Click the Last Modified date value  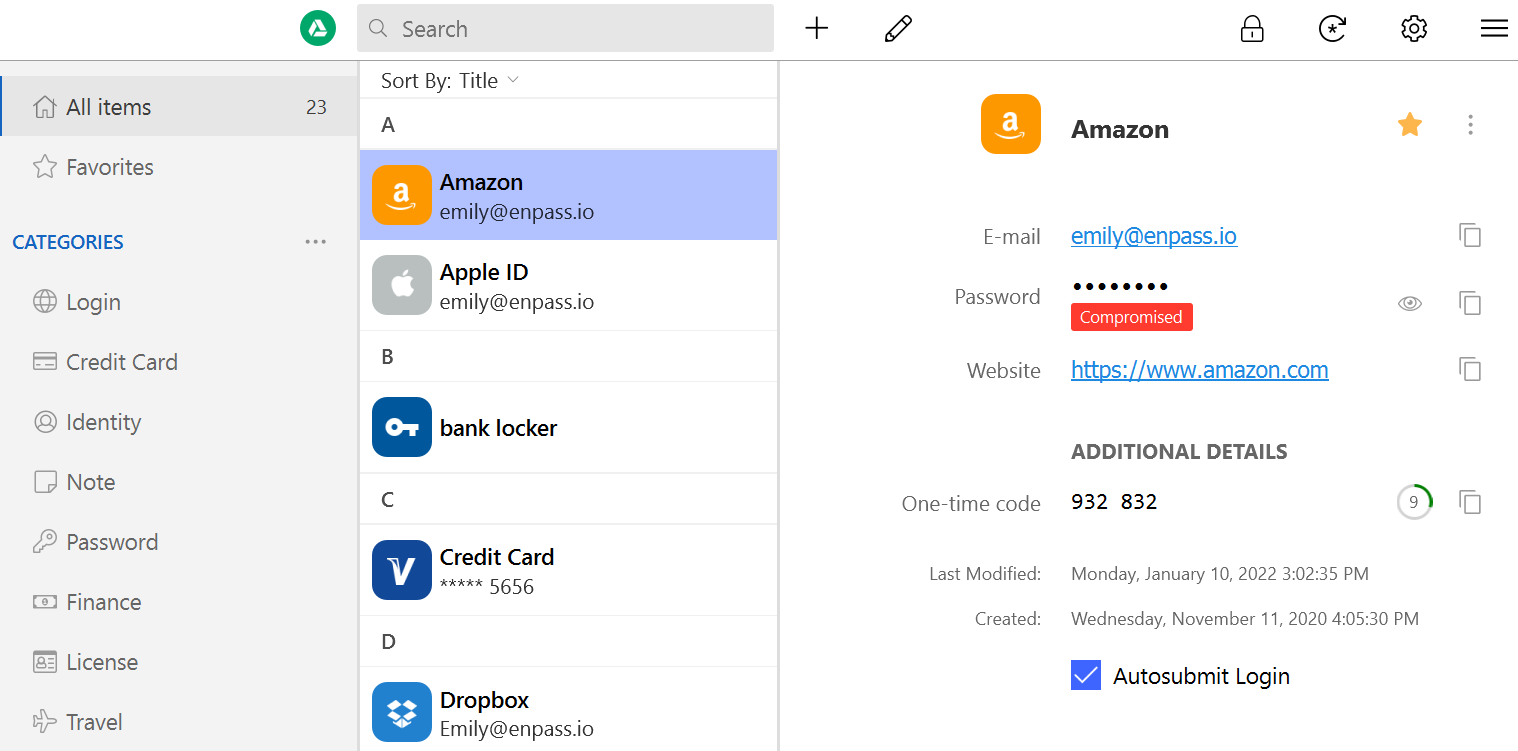1220,574
